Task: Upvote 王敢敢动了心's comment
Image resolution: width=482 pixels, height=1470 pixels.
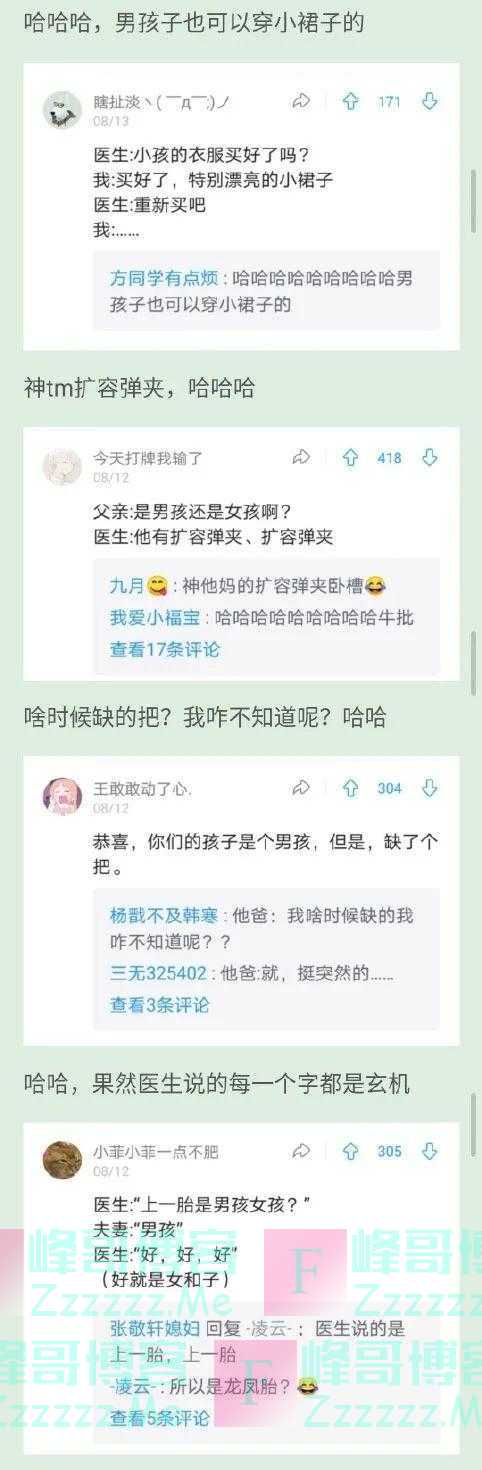Action: (350, 788)
